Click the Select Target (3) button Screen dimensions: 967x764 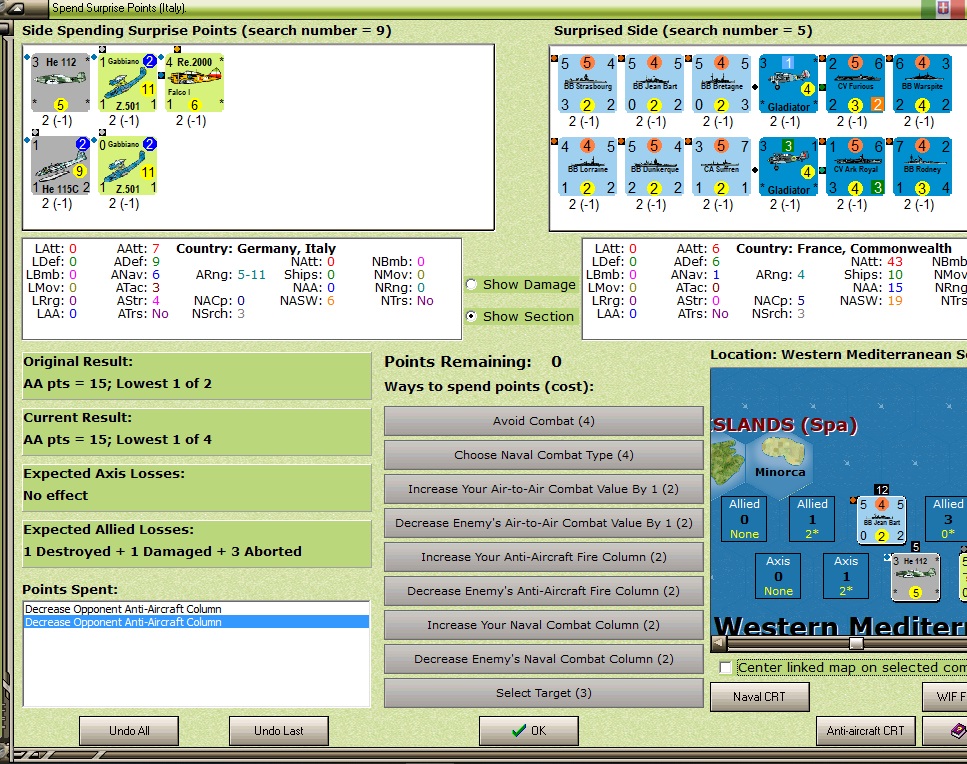[543, 693]
